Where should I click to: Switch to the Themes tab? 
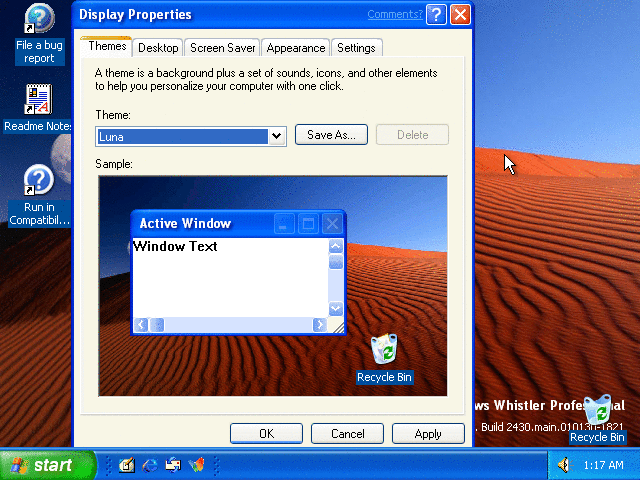pyautogui.click(x=107, y=46)
